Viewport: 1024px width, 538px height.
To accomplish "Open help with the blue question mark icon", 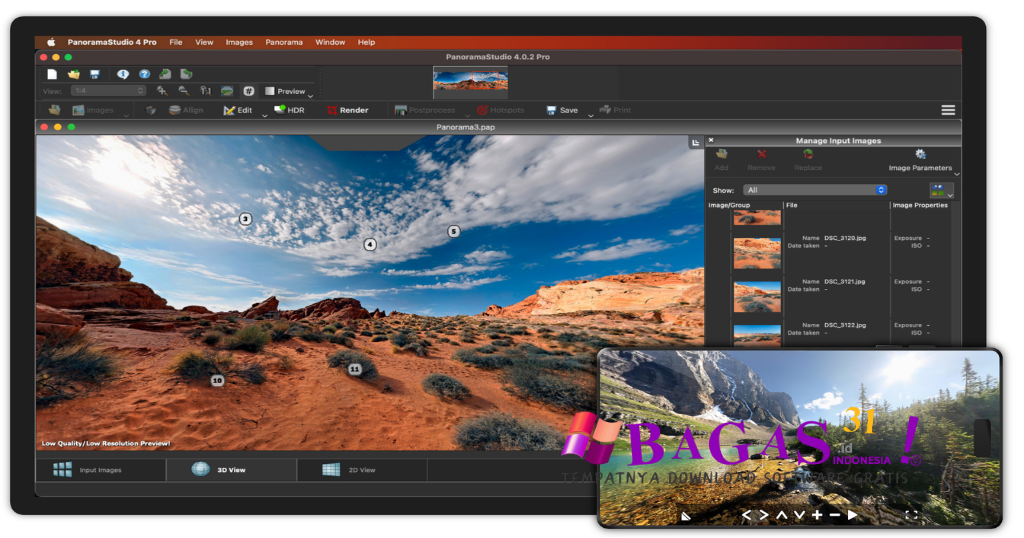I will 144,74.
